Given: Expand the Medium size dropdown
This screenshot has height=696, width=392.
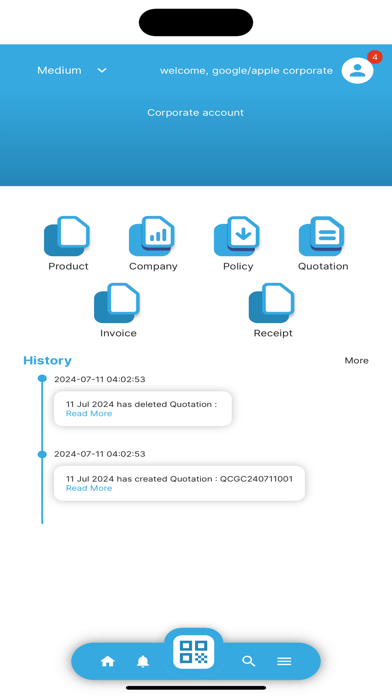Looking at the screenshot, I should pyautogui.click(x=72, y=70).
